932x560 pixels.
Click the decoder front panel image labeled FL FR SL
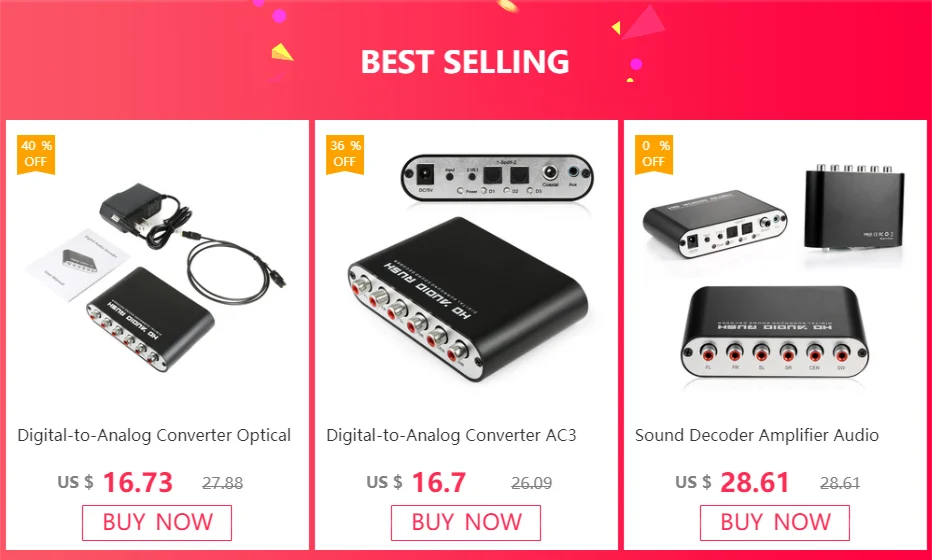(x=774, y=331)
